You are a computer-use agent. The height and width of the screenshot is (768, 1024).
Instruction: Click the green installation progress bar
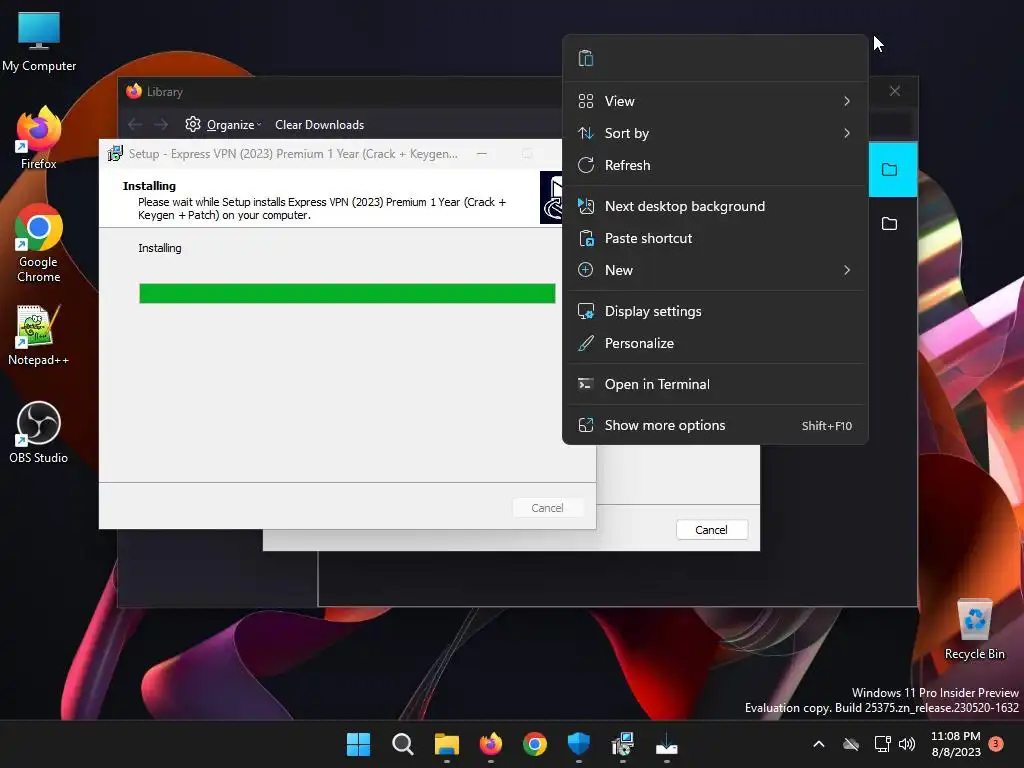click(x=347, y=293)
